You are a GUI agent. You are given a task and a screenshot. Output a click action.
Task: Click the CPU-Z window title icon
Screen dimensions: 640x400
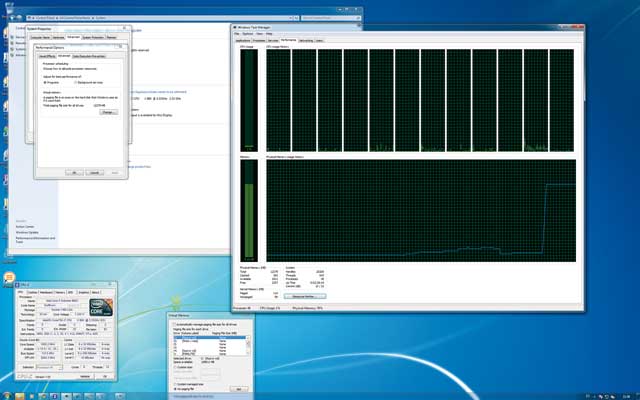(x=18, y=284)
